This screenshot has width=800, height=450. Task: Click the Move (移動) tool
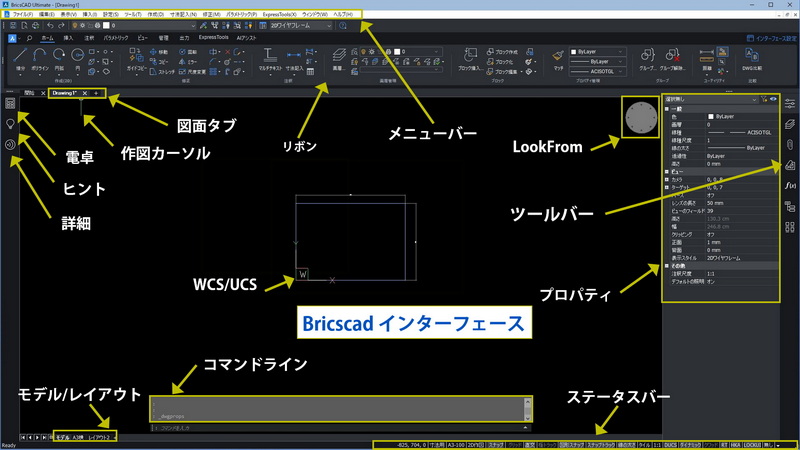tap(159, 52)
